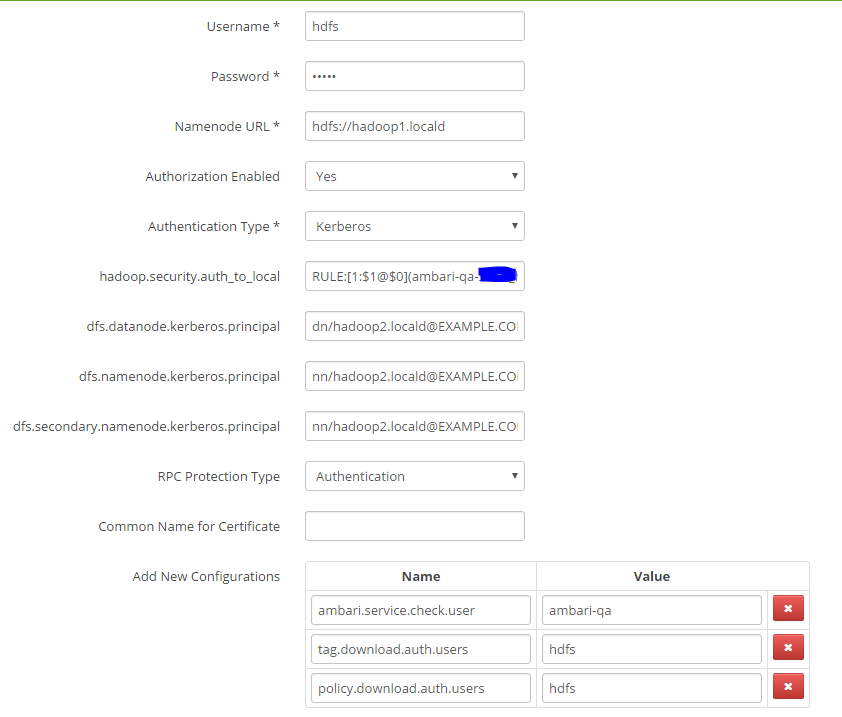Click the Namenode URL field

(x=414, y=126)
